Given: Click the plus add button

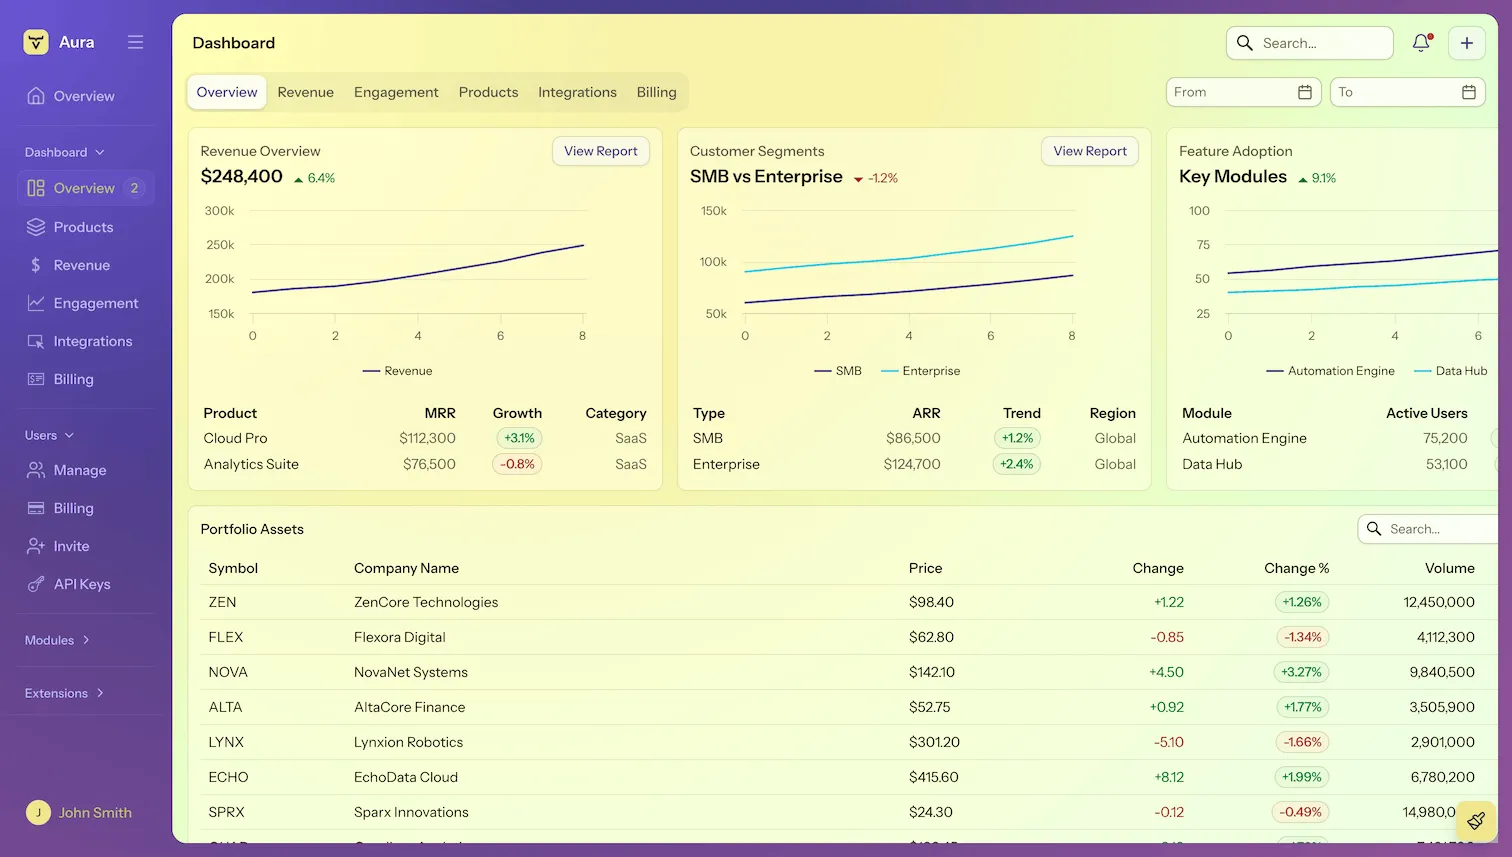Looking at the screenshot, I should 1467,43.
